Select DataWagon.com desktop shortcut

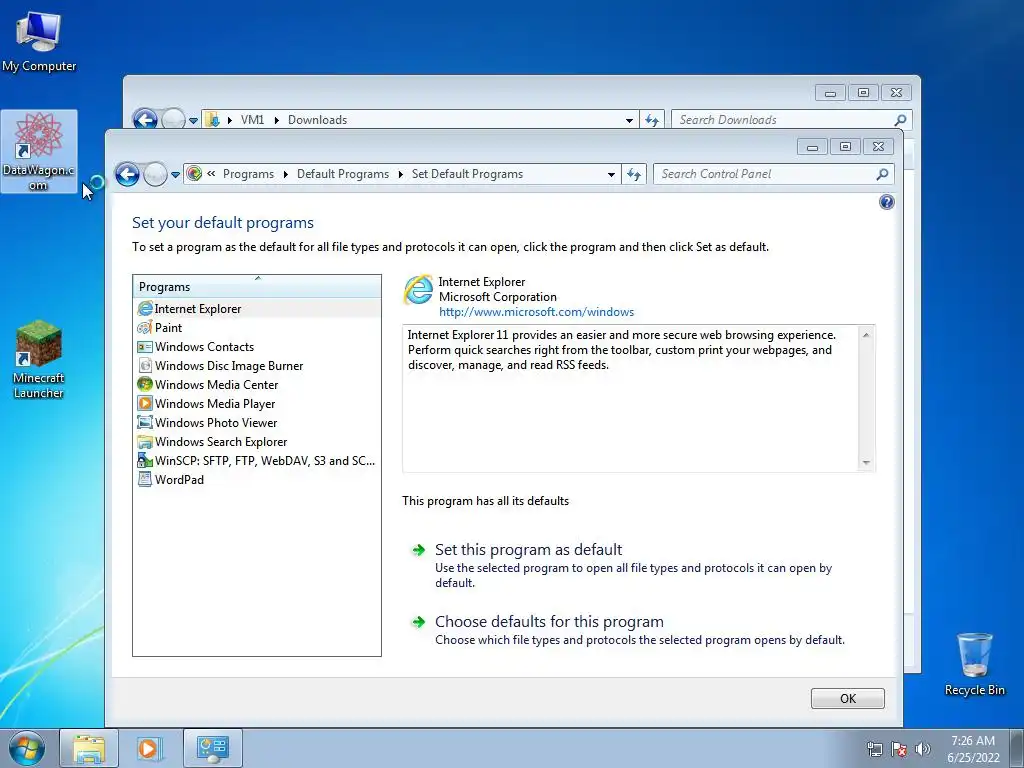pyautogui.click(x=39, y=152)
